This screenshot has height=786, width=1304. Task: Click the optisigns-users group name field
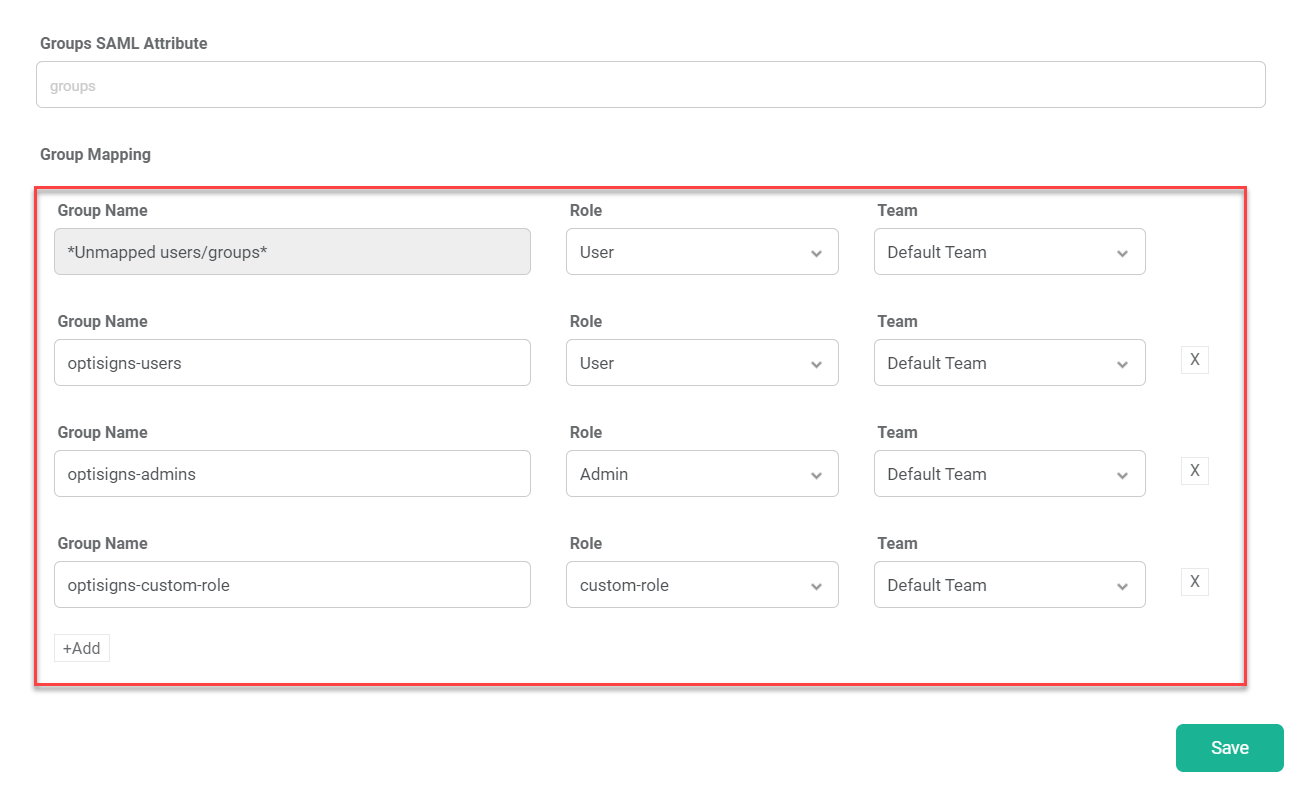[x=292, y=363]
